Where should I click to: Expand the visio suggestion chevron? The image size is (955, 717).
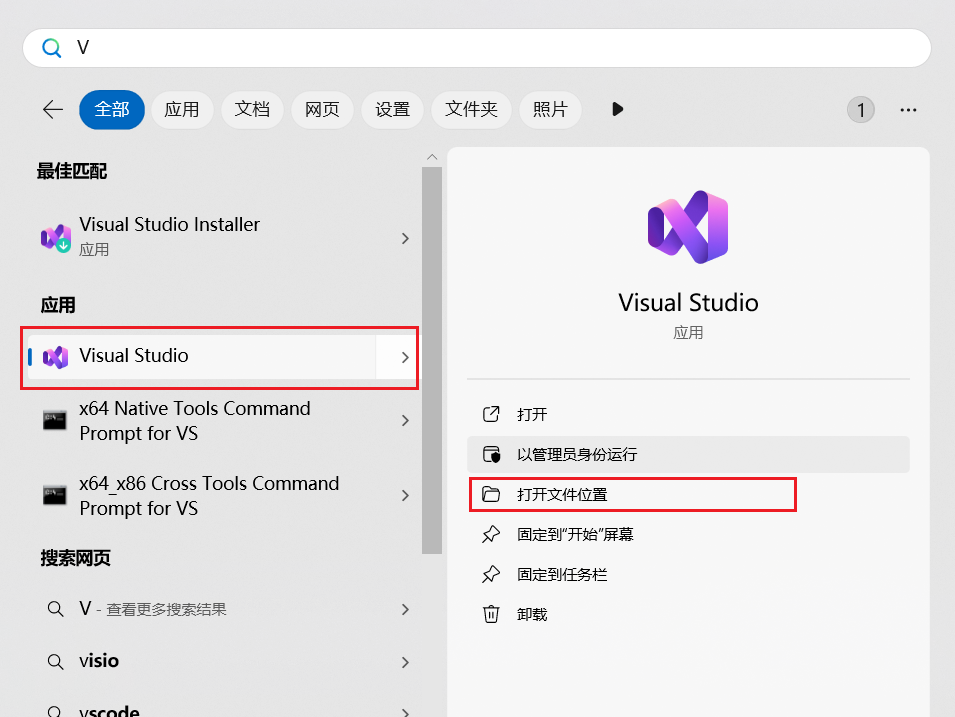[x=405, y=662]
